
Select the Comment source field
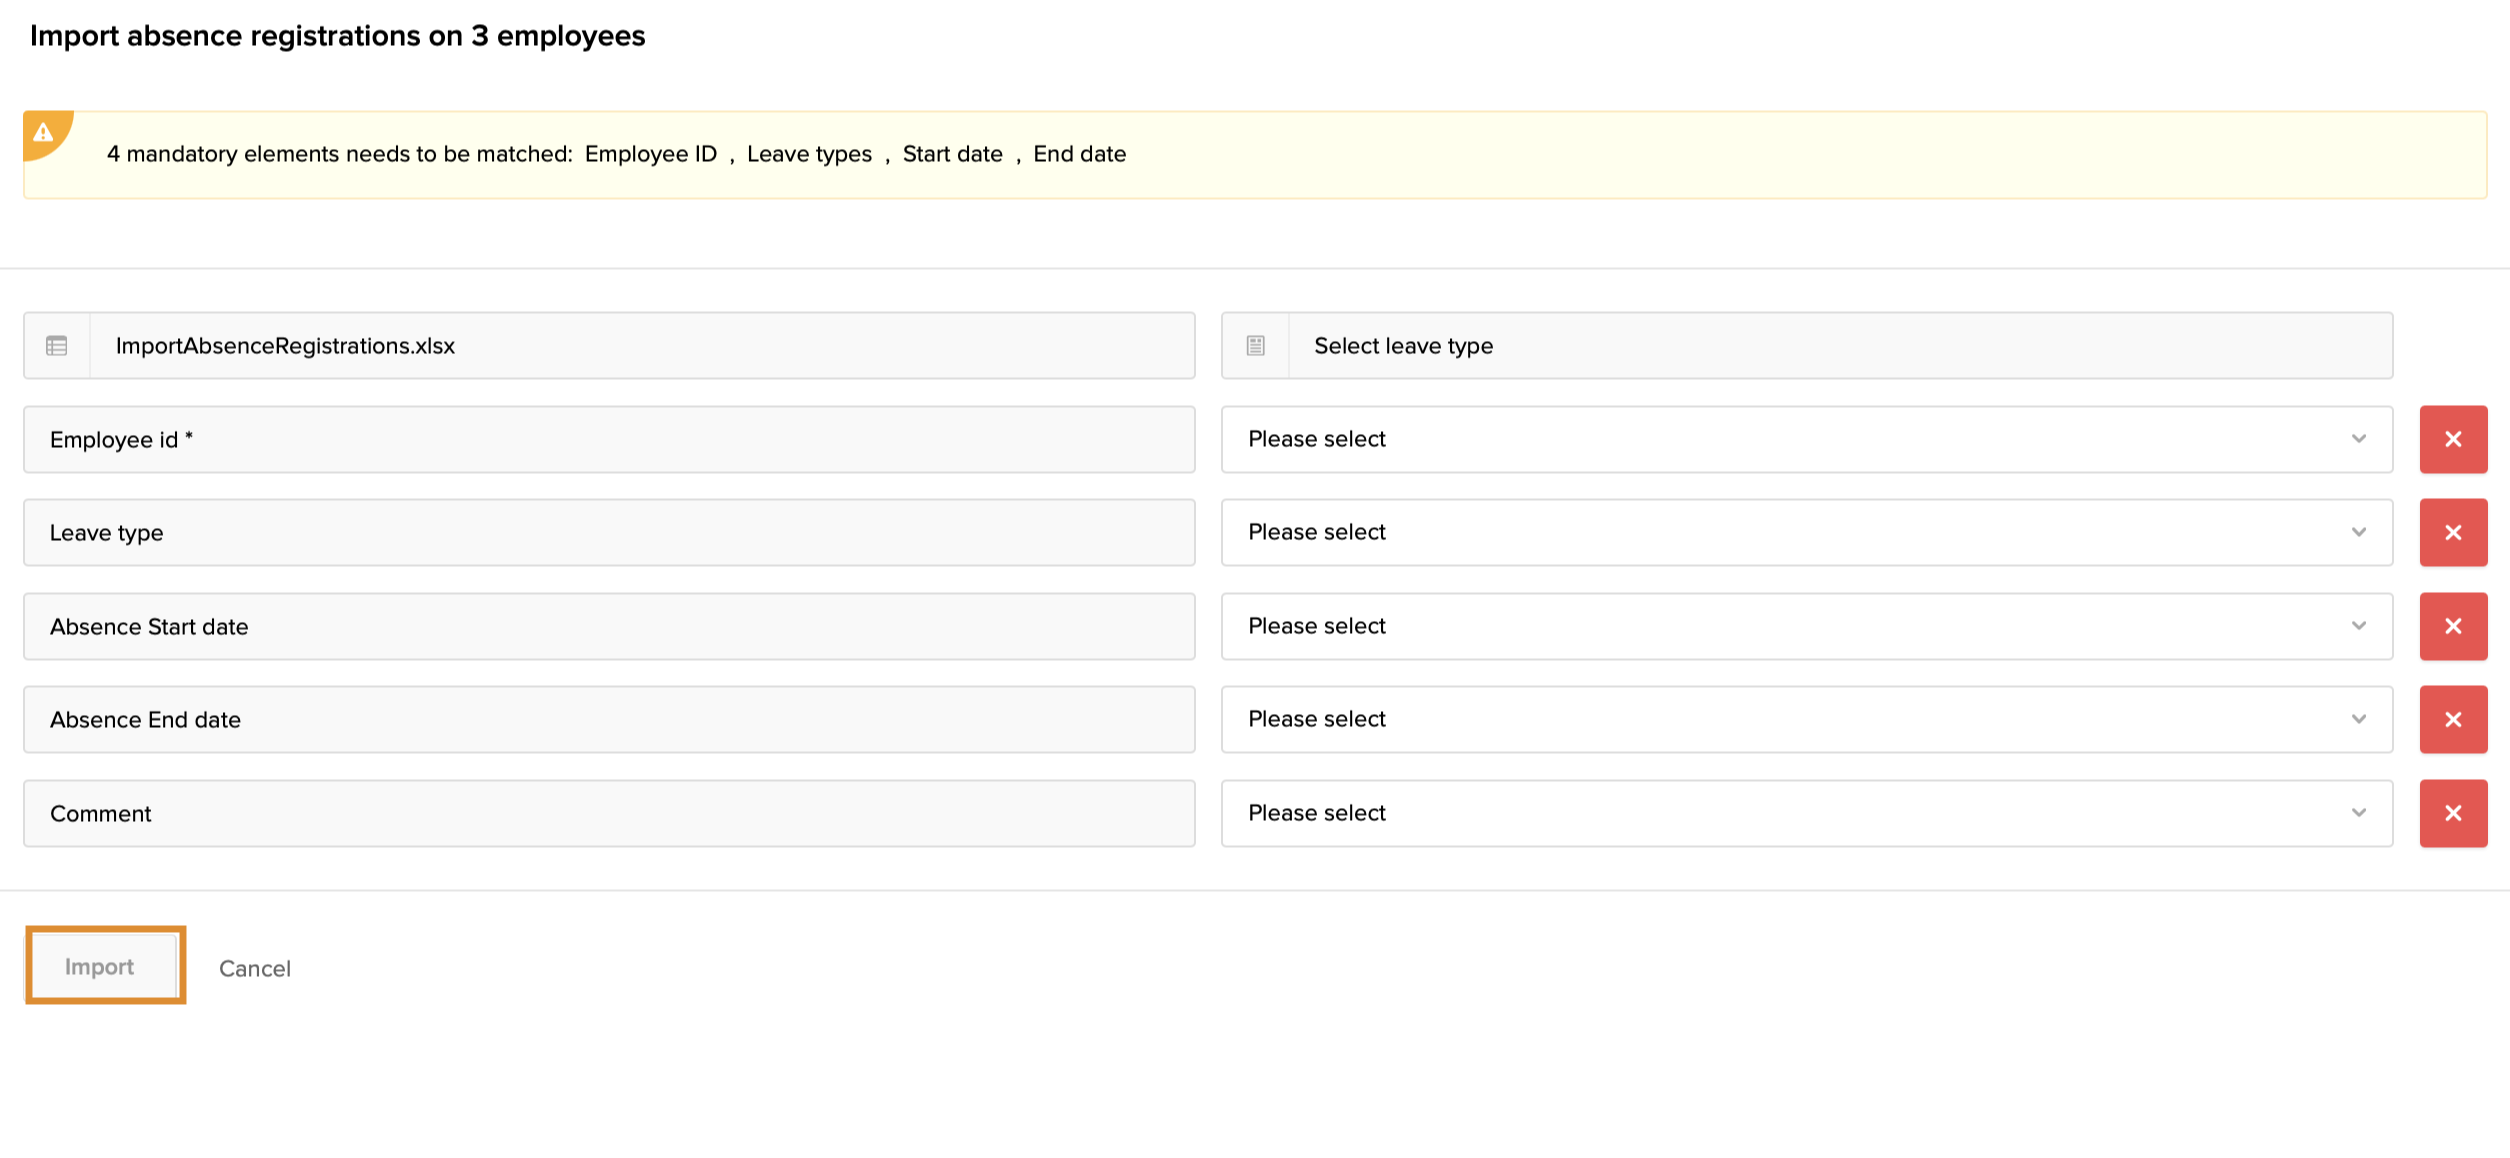[x=608, y=813]
